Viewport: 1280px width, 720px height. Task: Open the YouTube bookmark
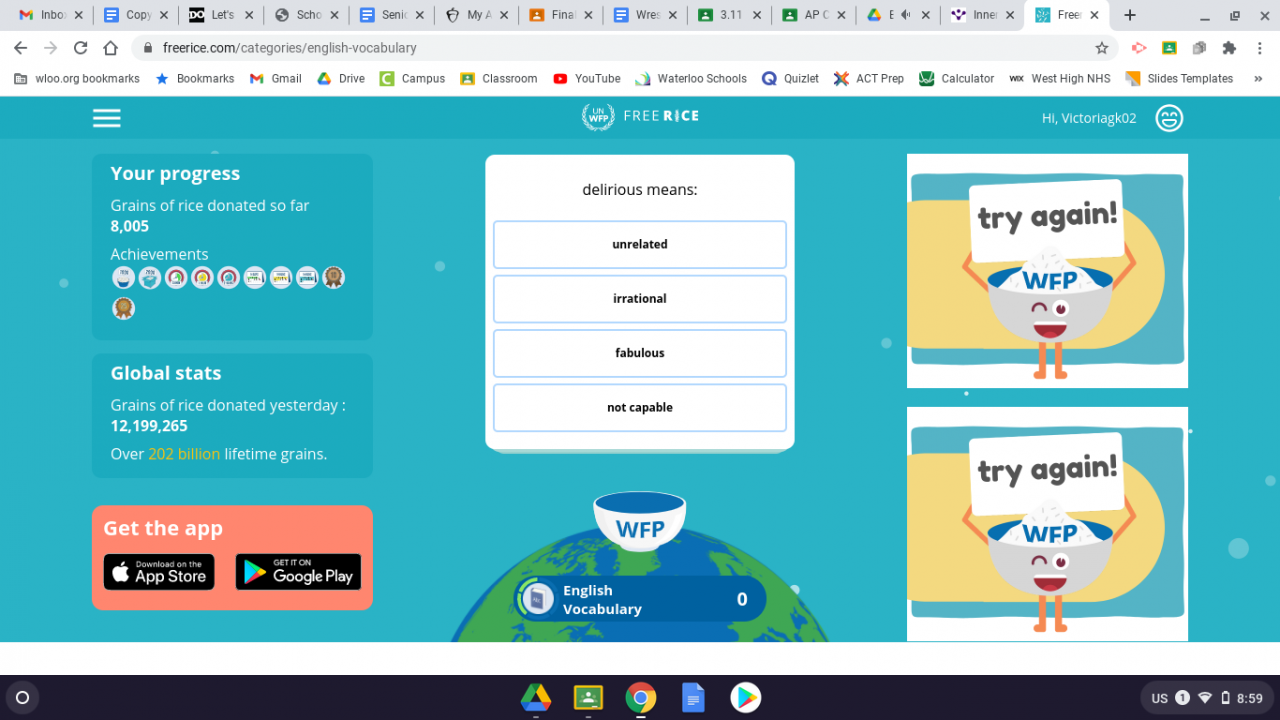click(587, 78)
